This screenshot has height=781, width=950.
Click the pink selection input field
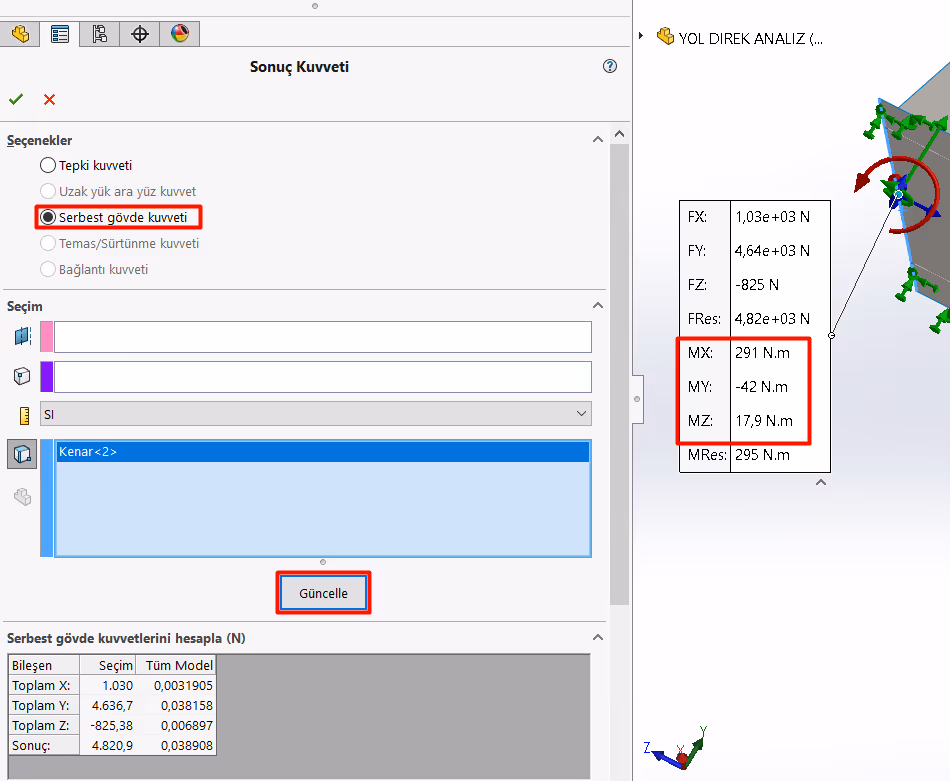coord(323,337)
